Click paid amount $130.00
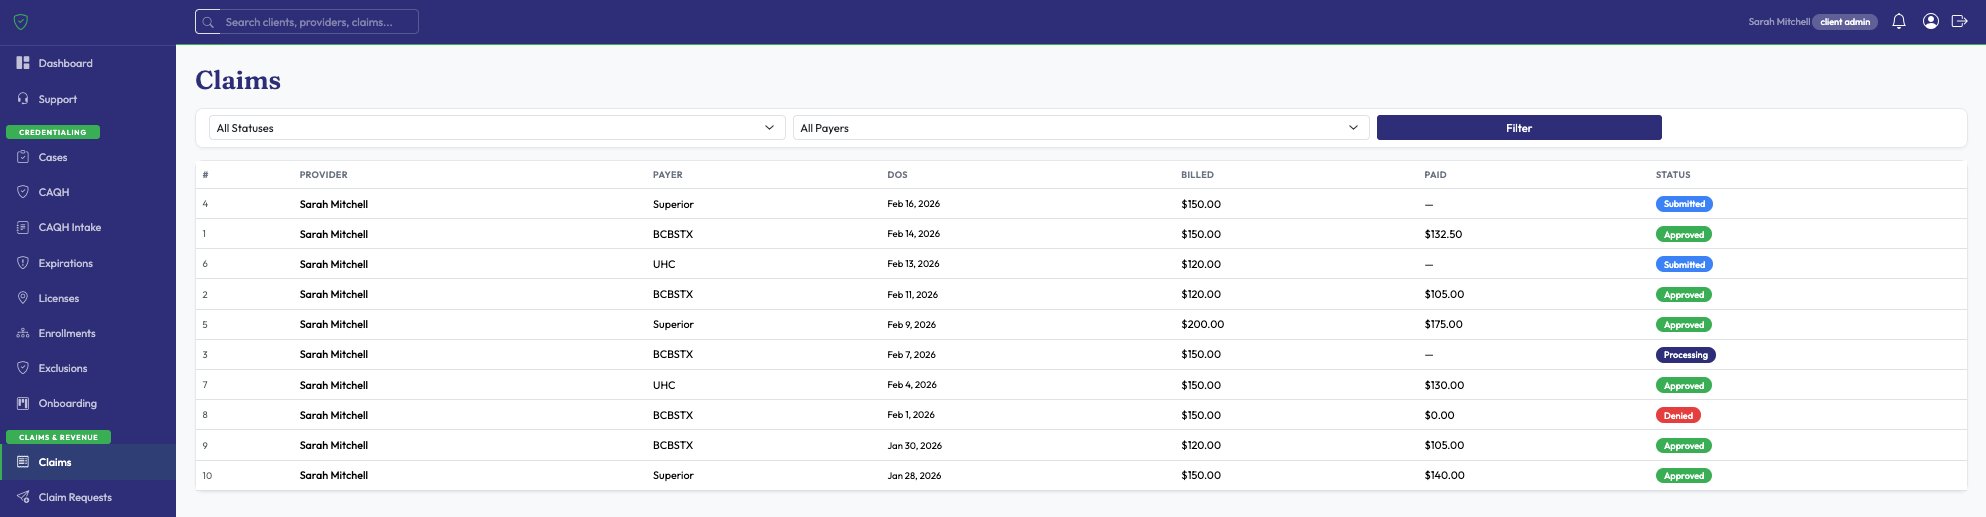 1444,385
